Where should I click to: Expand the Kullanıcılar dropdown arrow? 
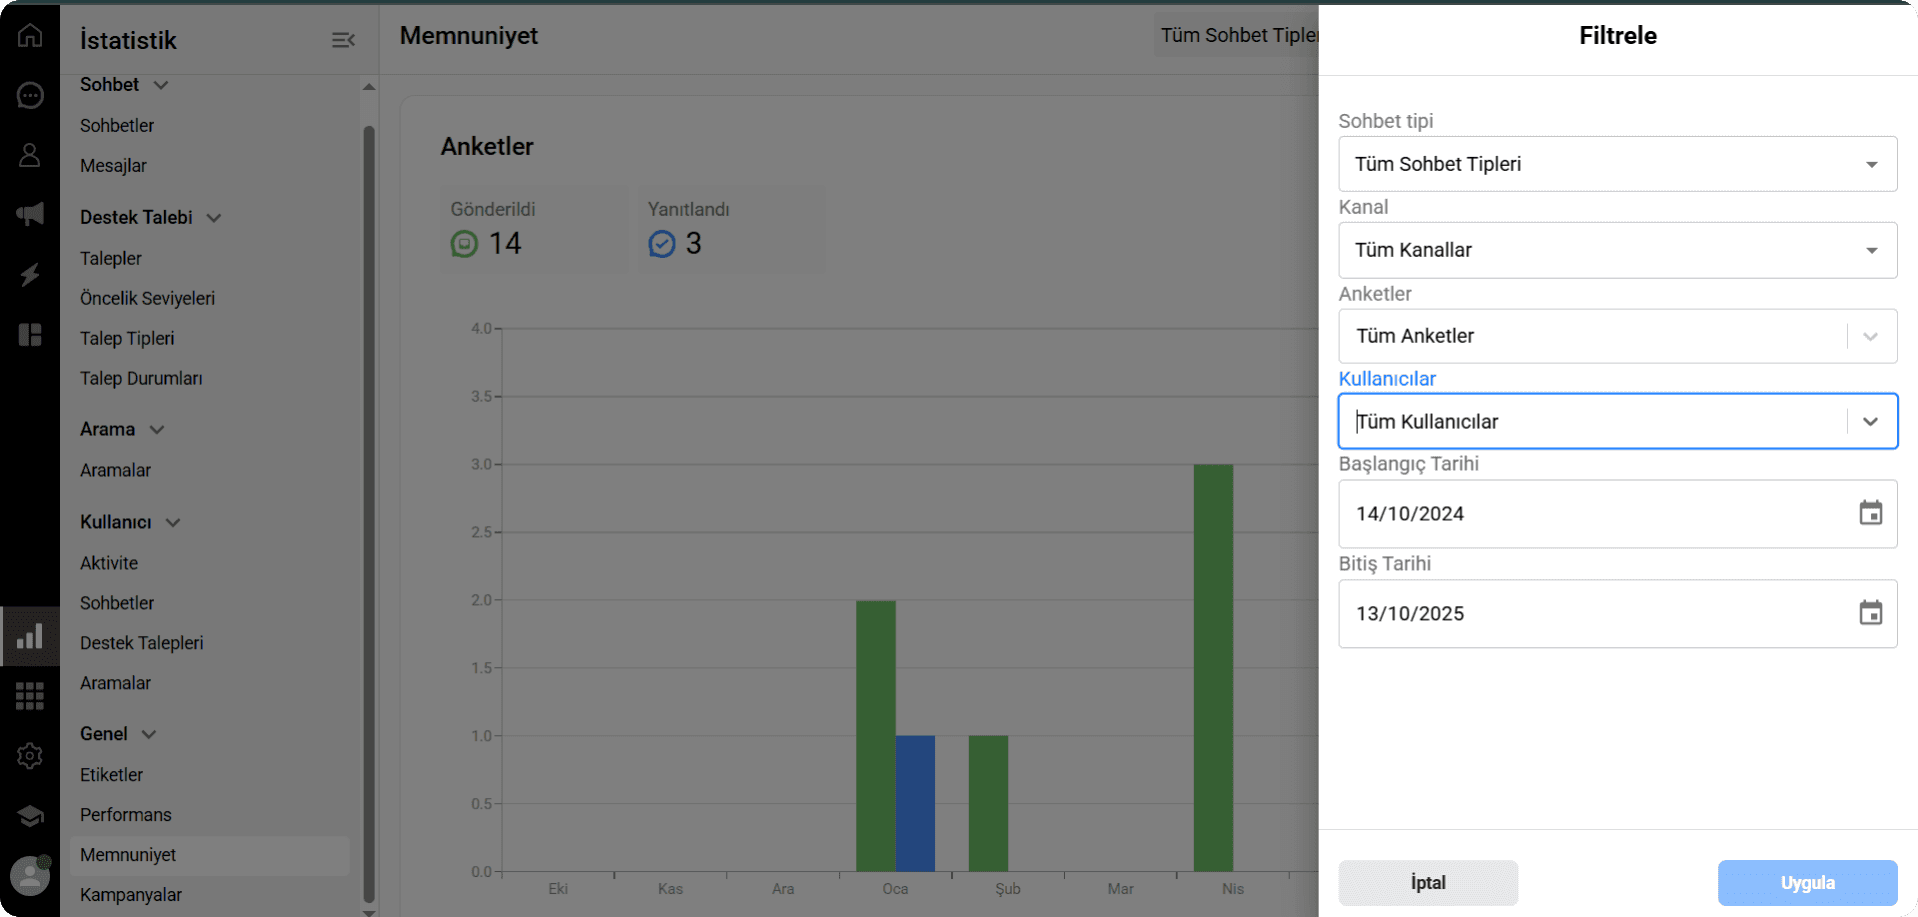tap(1870, 422)
